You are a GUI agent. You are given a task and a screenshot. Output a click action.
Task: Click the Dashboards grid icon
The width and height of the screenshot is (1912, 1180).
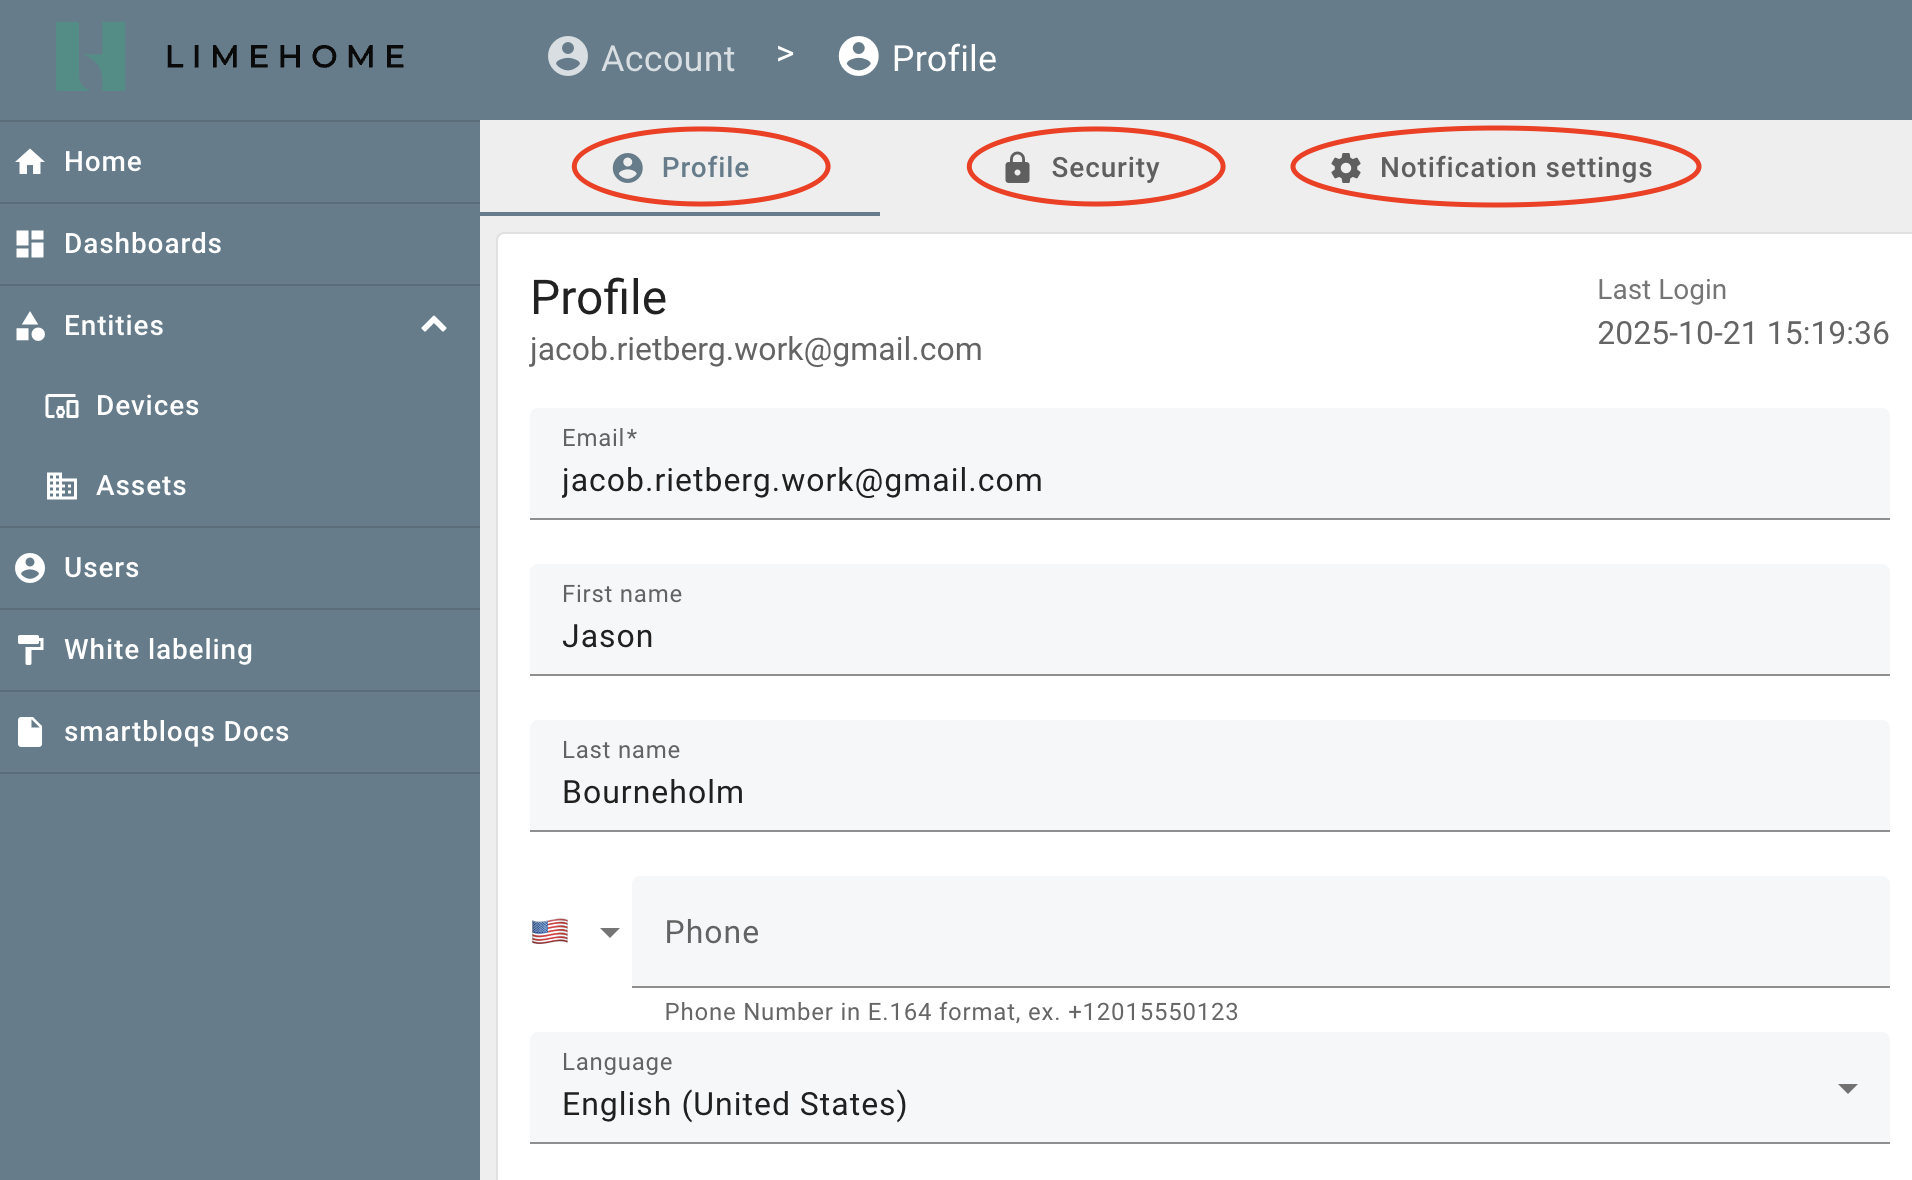pyautogui.click(x=30, y=244)
